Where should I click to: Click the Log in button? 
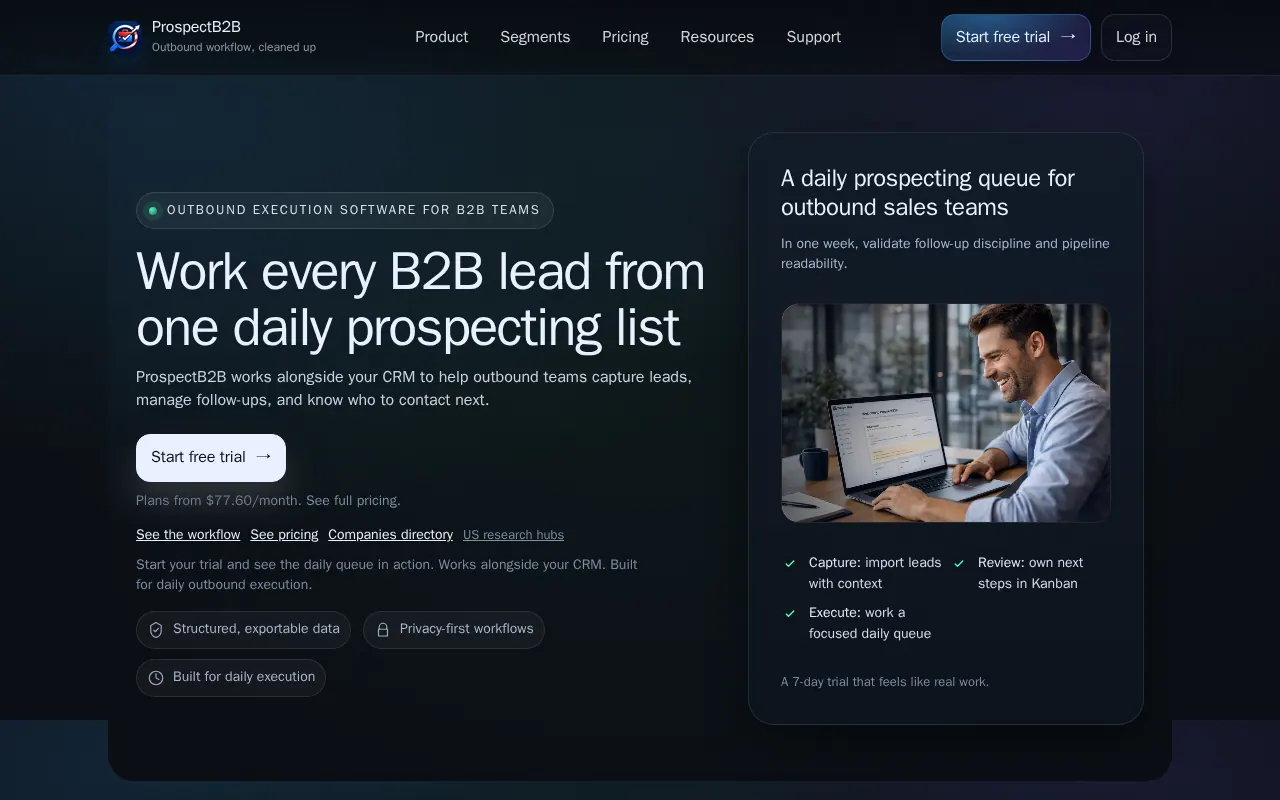[1136, 37]
